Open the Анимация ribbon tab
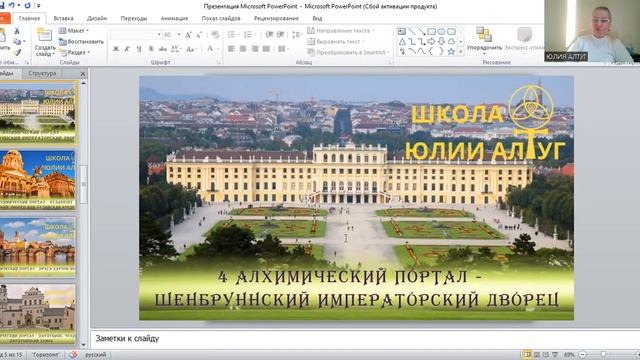 [x=174, y=18]
